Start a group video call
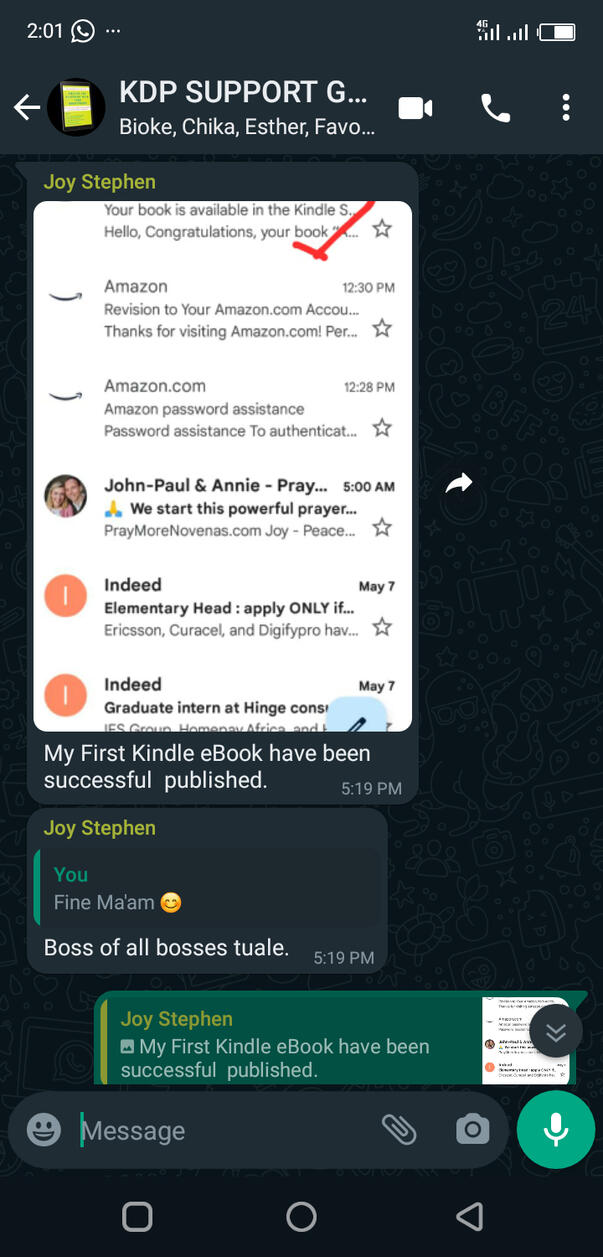This screenshot has width=603, height=1257. pos(415,108)
